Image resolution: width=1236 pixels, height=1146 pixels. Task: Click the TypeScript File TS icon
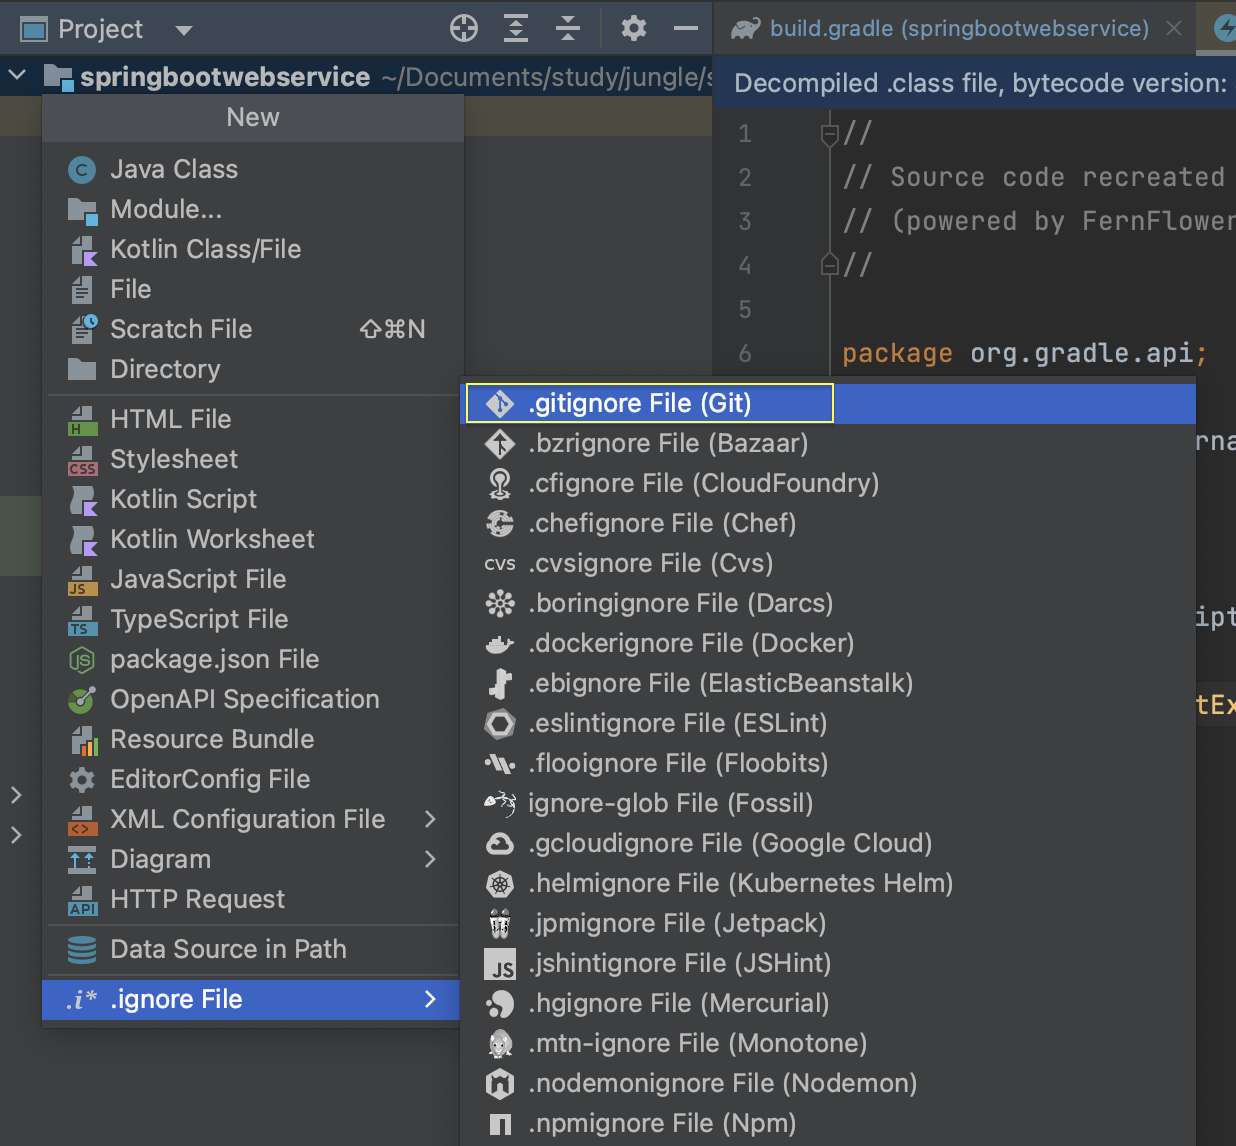tap(83, 620)
